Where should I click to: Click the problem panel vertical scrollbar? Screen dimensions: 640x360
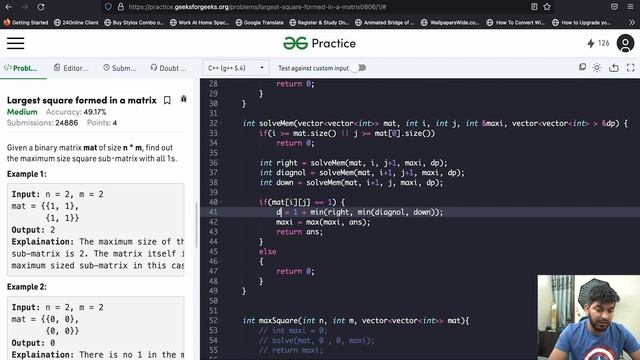click(196, 224)
